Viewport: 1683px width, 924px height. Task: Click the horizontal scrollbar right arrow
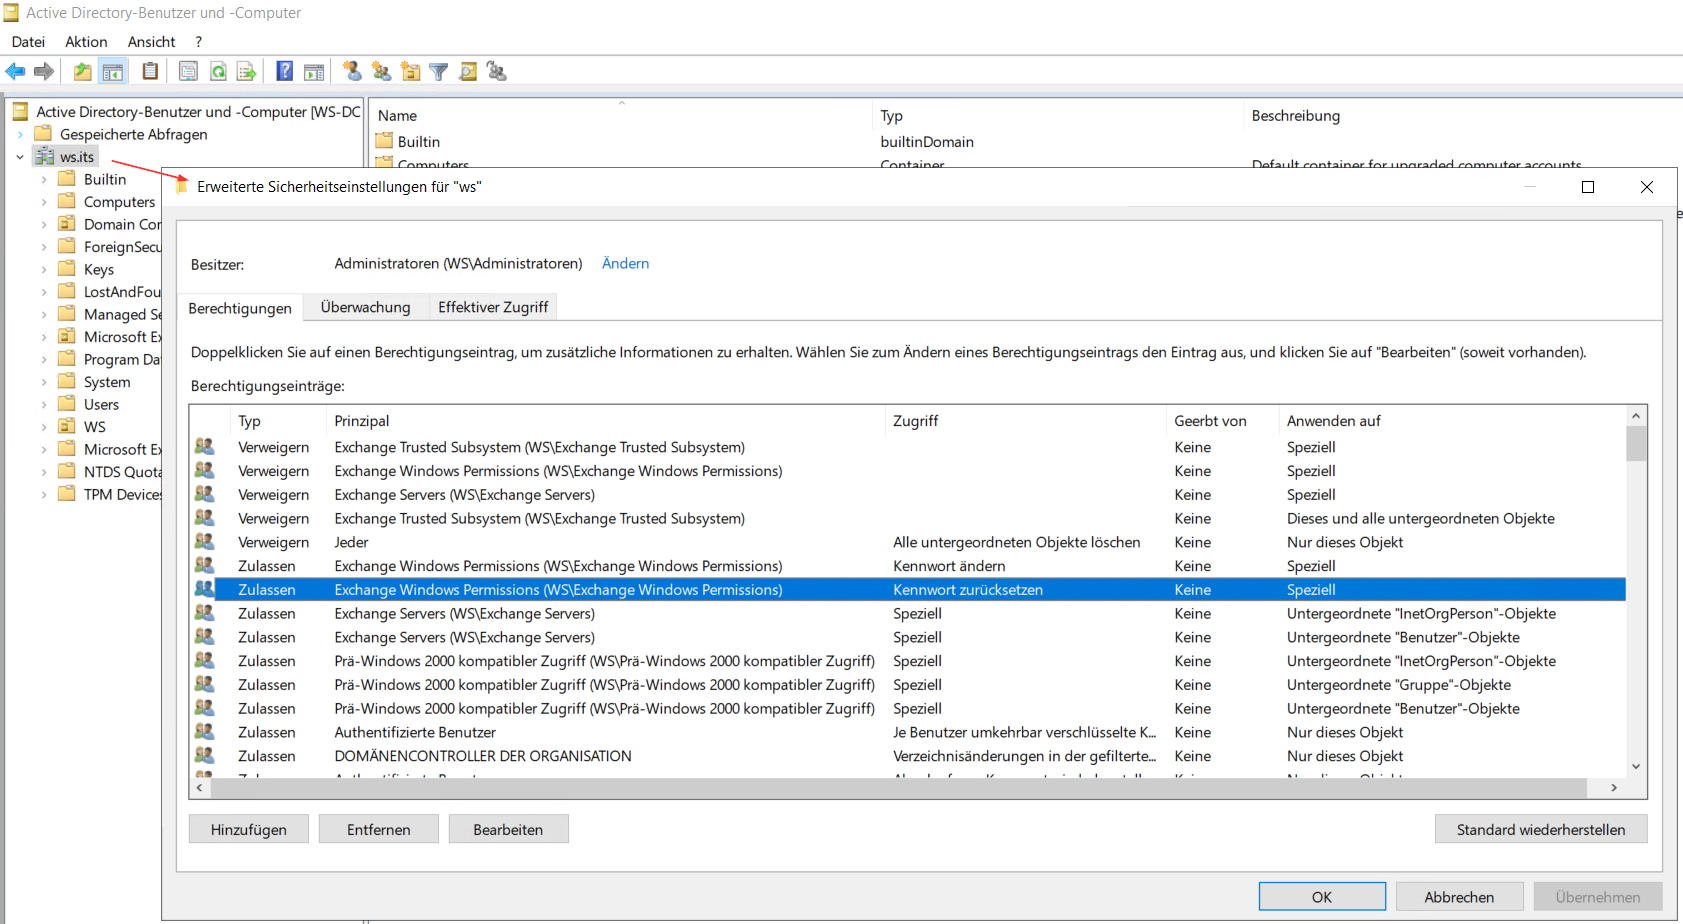click(1614, 788)
